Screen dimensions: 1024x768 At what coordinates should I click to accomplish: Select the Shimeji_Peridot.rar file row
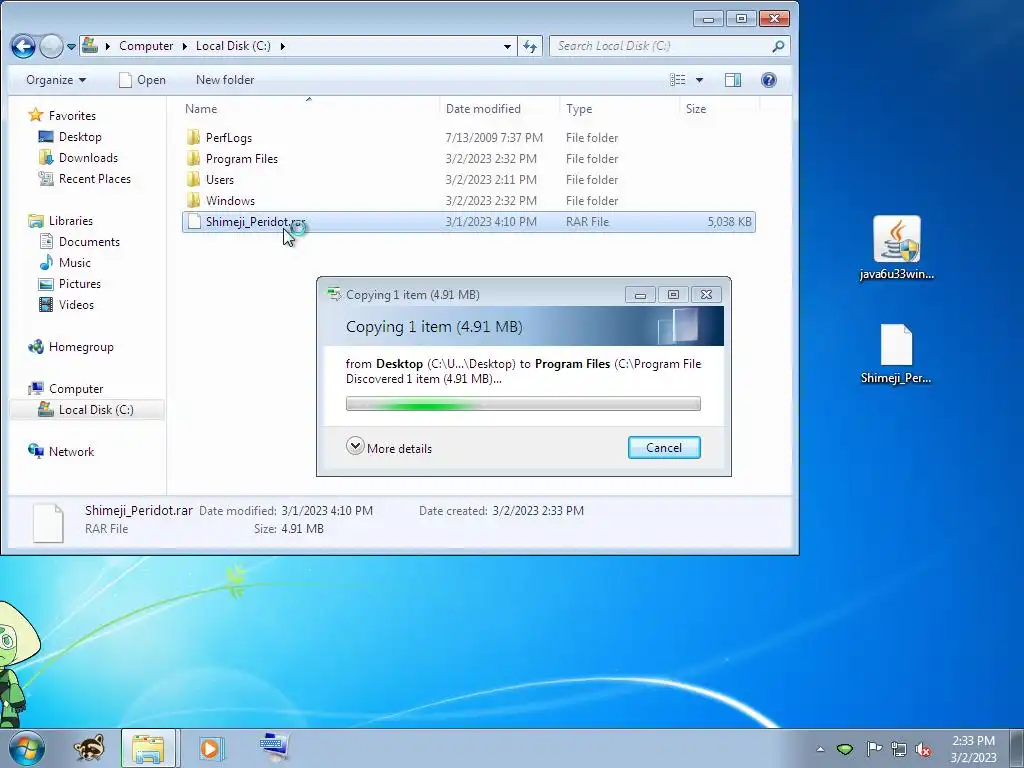468,221
